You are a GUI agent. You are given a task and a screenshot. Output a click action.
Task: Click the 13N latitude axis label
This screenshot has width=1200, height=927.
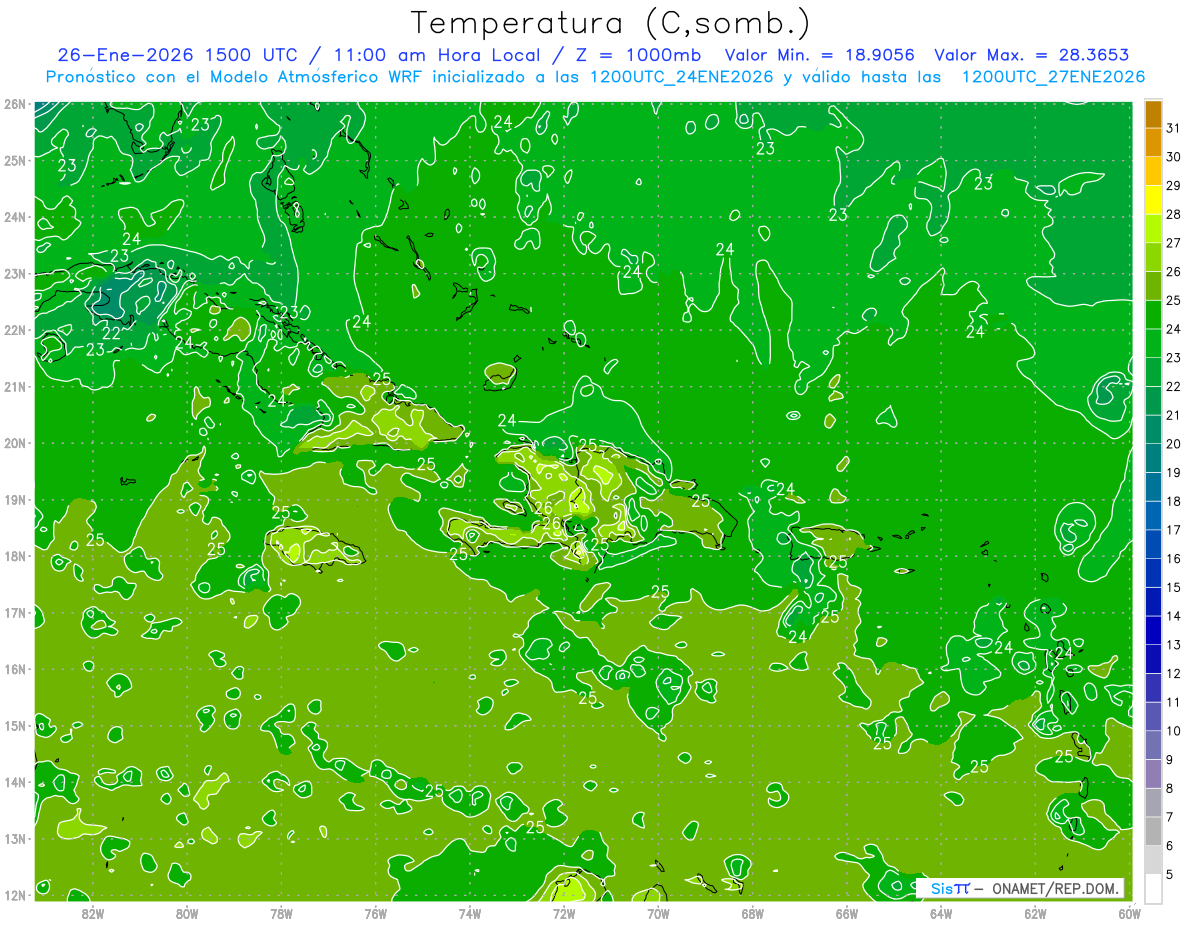(x=15, y=838)
